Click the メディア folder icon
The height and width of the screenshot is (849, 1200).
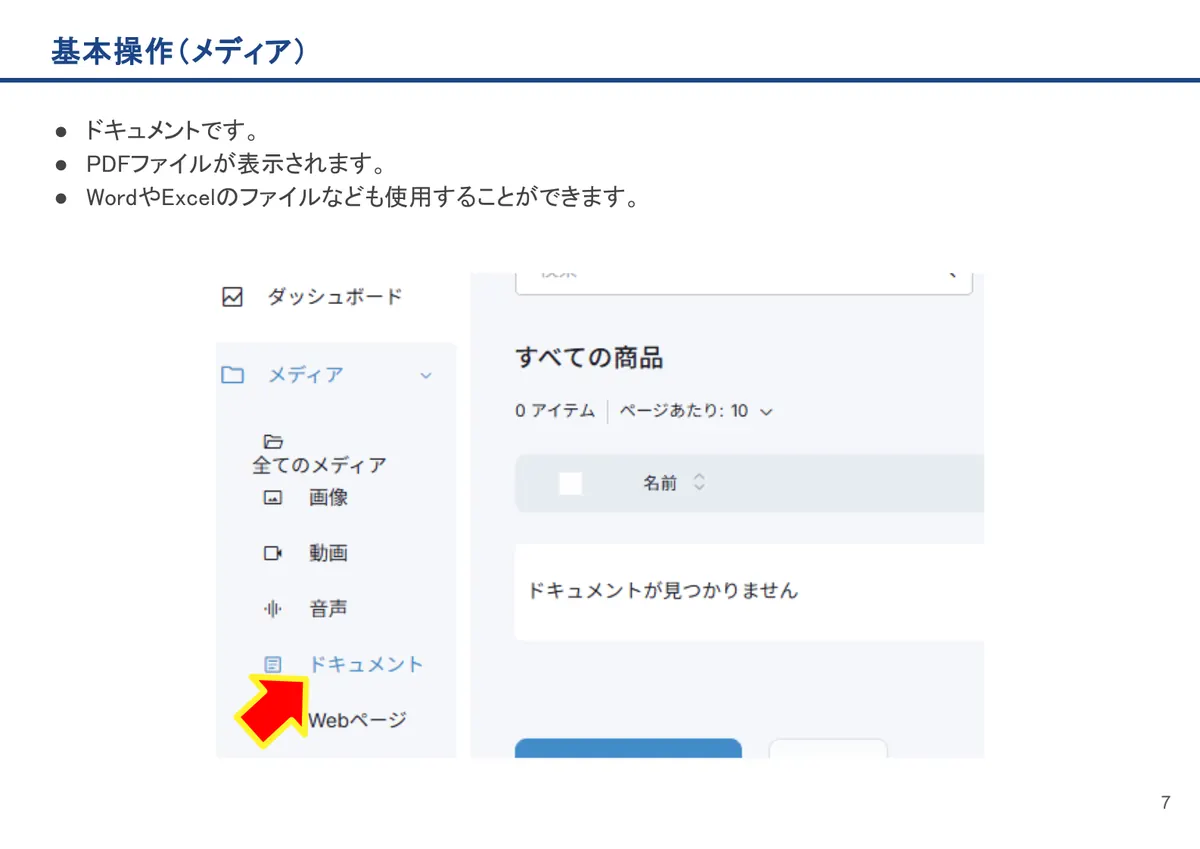233,375
